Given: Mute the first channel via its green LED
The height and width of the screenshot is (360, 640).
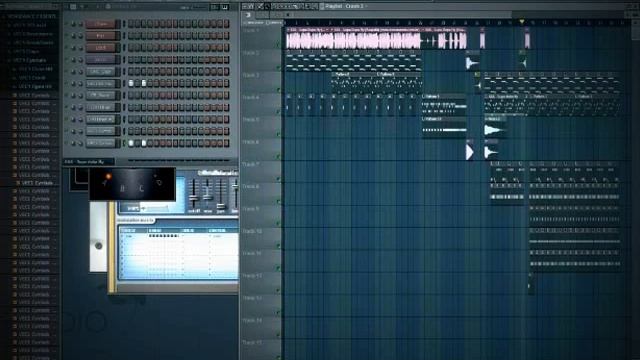Looking at the screenshot, I should tap(67, 24).
